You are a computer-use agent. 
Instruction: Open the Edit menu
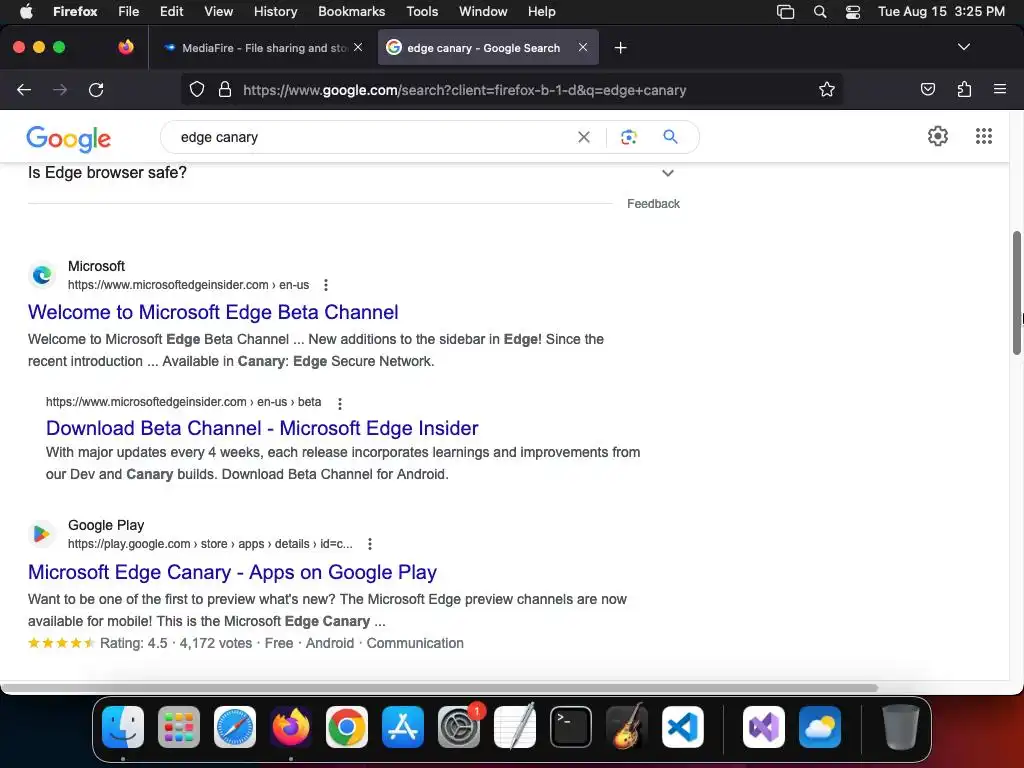(x=171, y=12)
